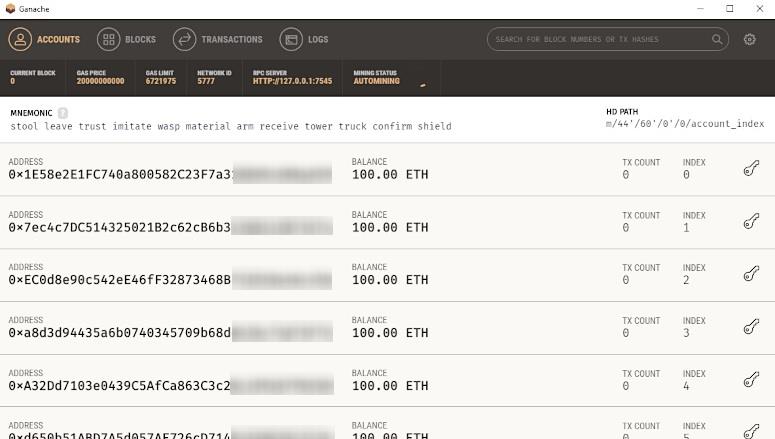Switch to the Logs tab
Viewport: 775px width, 439px height.
[x=304, y=40]
